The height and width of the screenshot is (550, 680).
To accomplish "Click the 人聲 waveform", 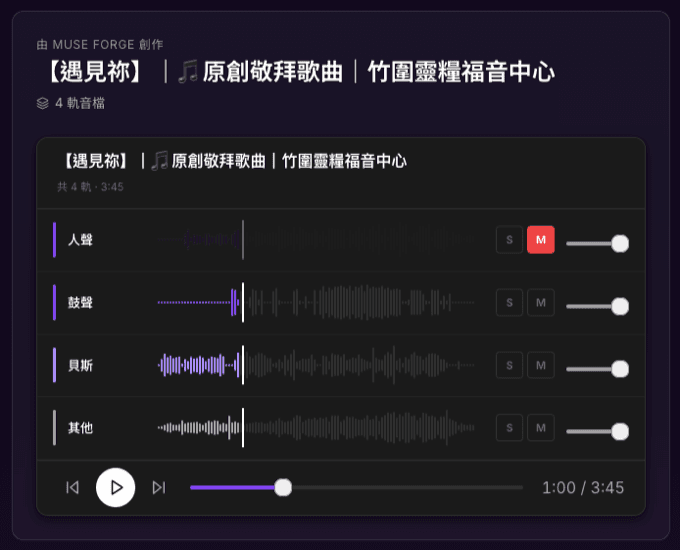I will (x=316, y=240).
